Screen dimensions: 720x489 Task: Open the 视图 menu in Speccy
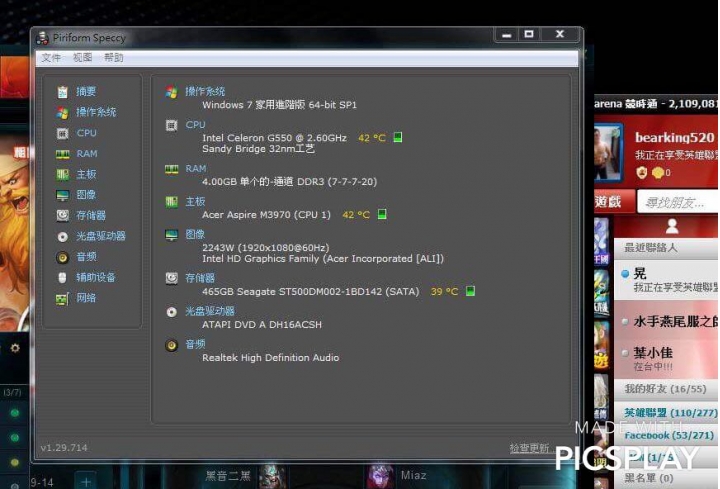click(83, 57)
